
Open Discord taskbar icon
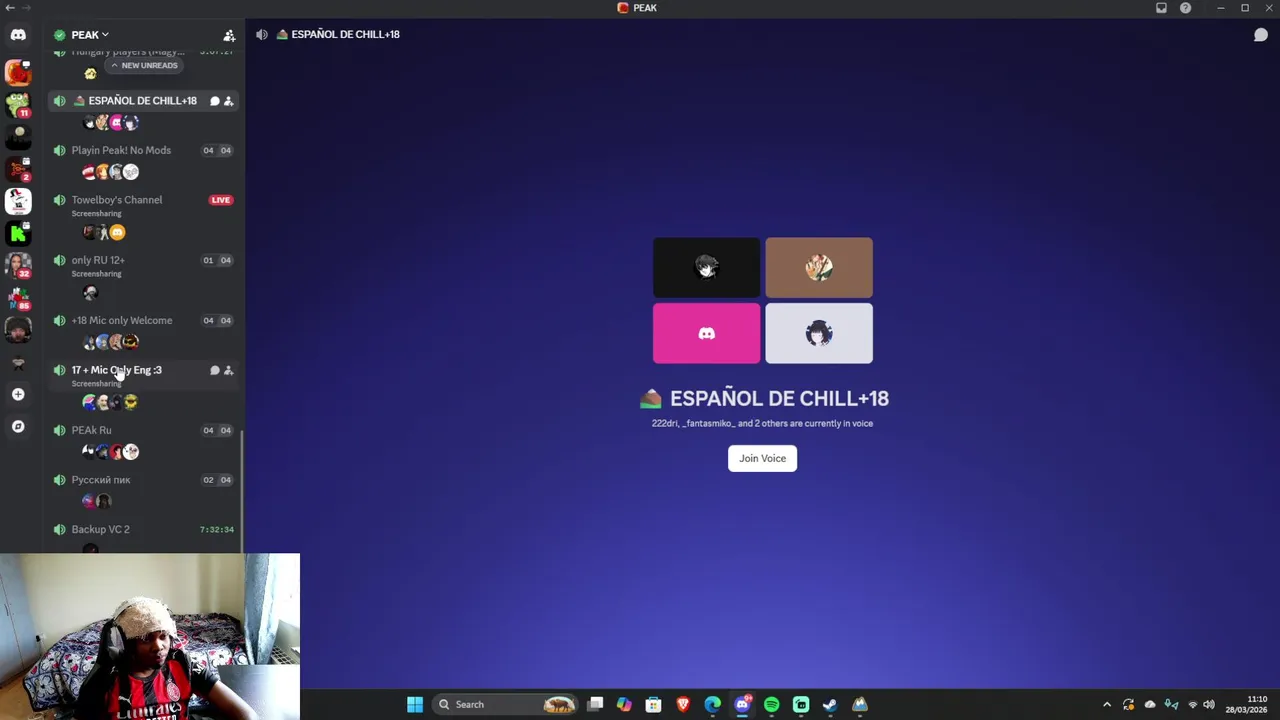click(742, 704)
